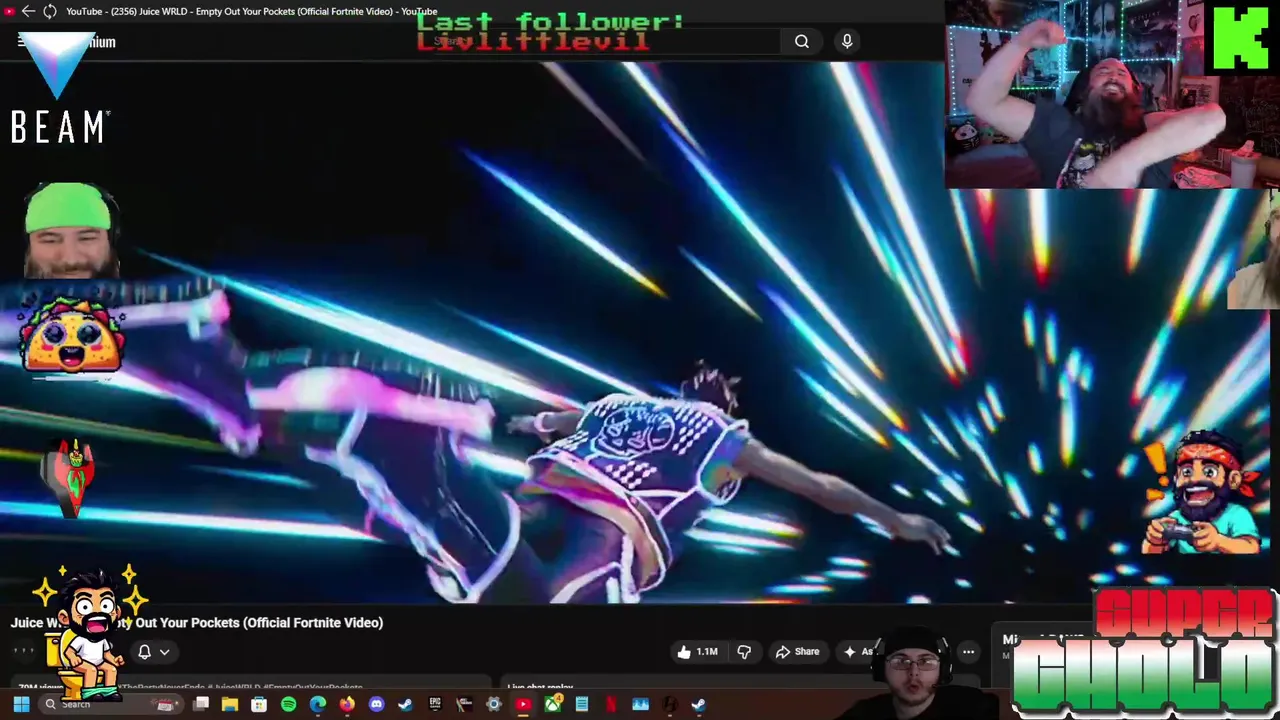Screen dimensions: 1280x720
Task: Click the video title text
Action: tap(197, 623)
